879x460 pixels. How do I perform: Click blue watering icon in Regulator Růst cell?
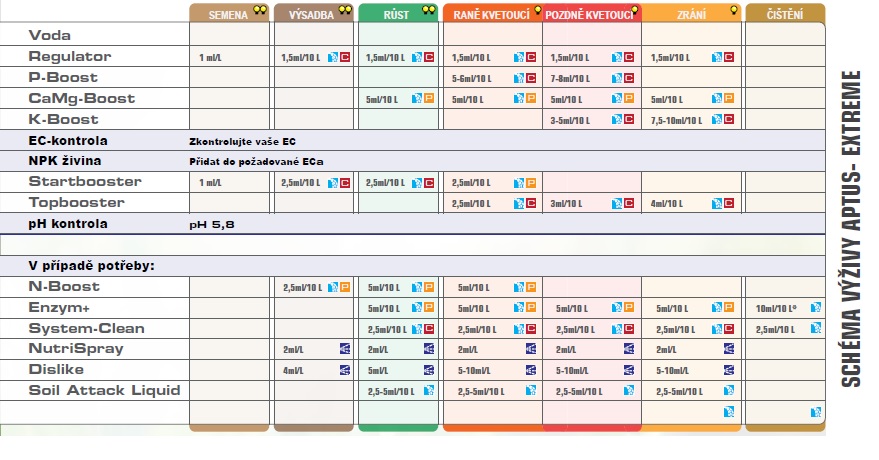417,57
